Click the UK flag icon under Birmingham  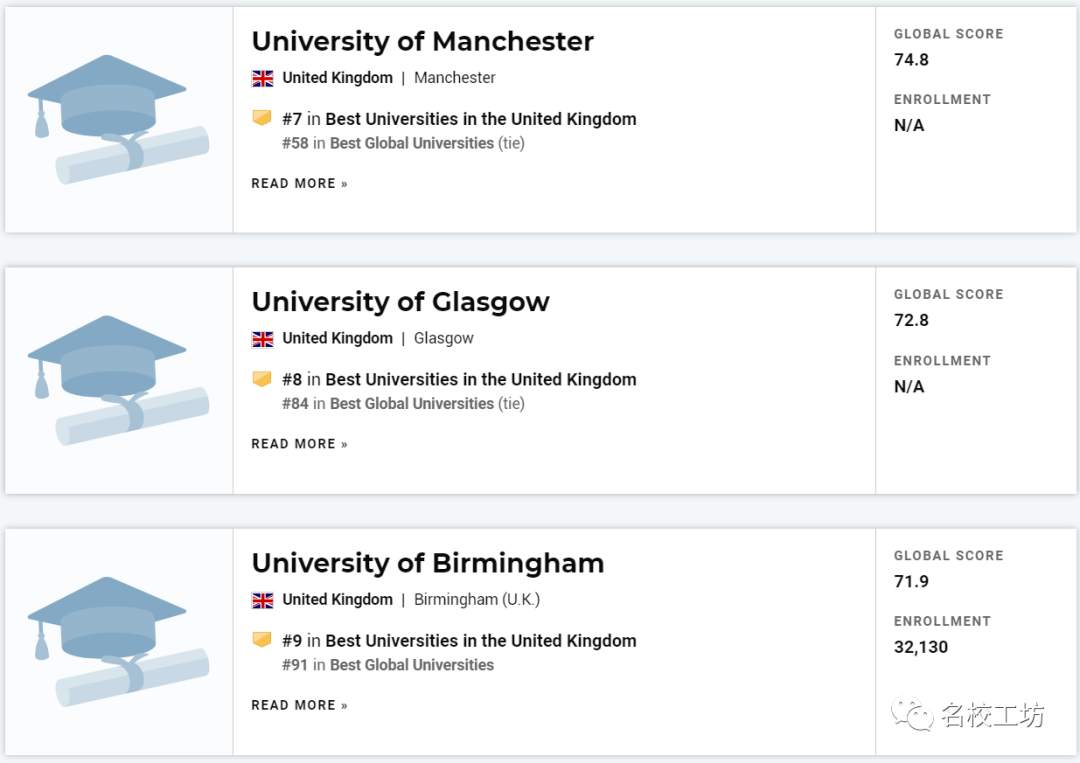click(262, 600)
